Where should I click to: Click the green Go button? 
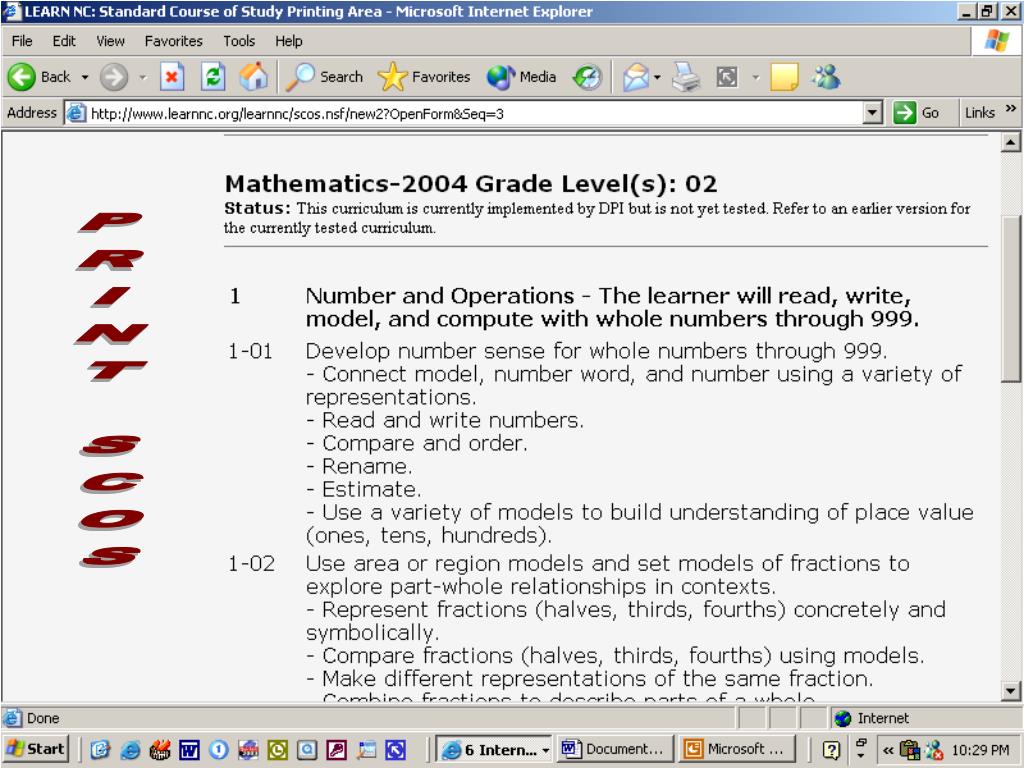pos(917,113)
